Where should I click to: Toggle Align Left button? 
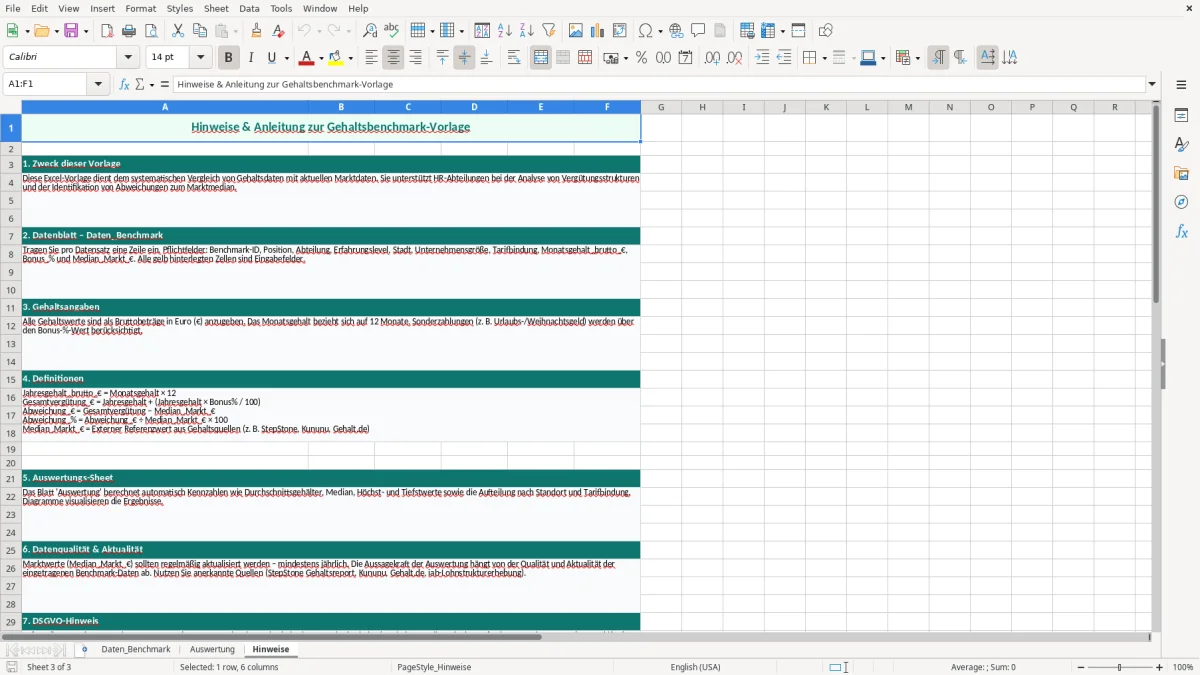click(371, 58)
